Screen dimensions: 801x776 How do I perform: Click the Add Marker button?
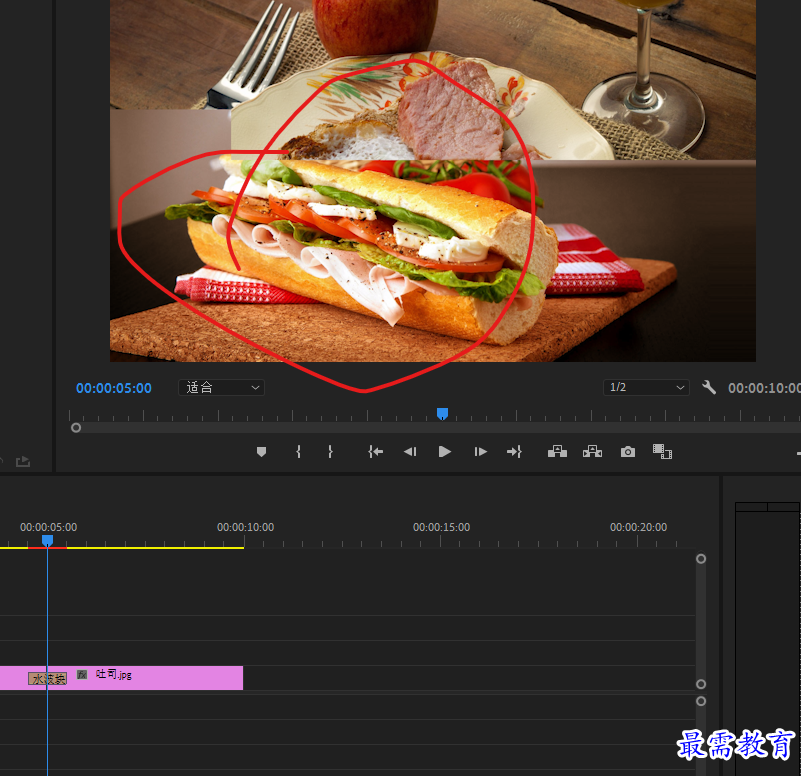point(261,452)
